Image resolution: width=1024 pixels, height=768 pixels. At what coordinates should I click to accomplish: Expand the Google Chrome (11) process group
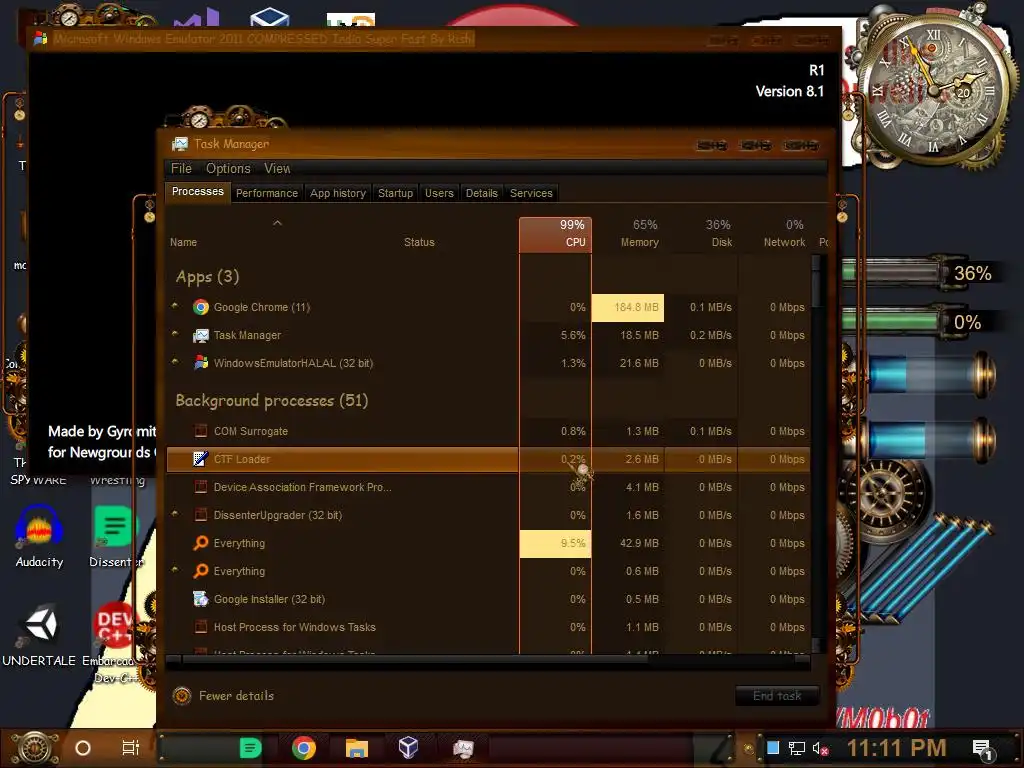(x=175, y=306)
